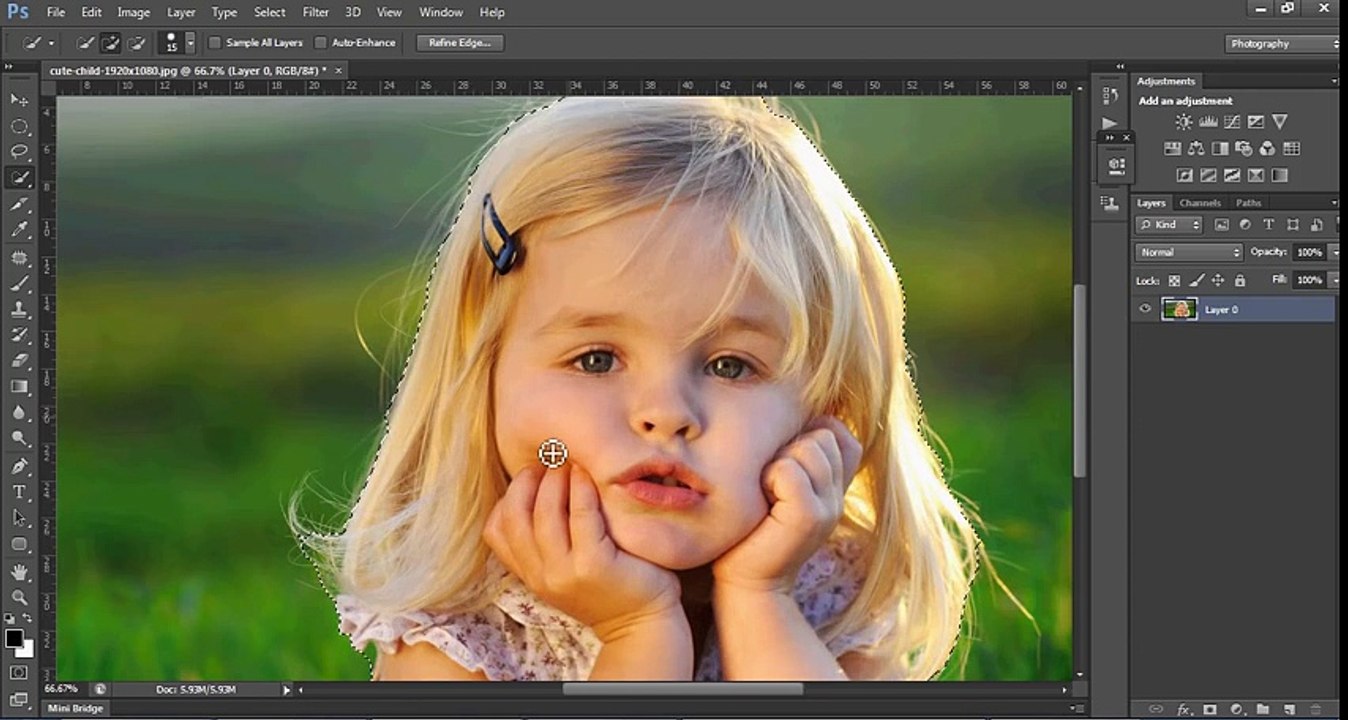Toggle Lock all padlock icon
Image resolution: width=1348 pixels, height=720 pixels.
(1240, 281)
